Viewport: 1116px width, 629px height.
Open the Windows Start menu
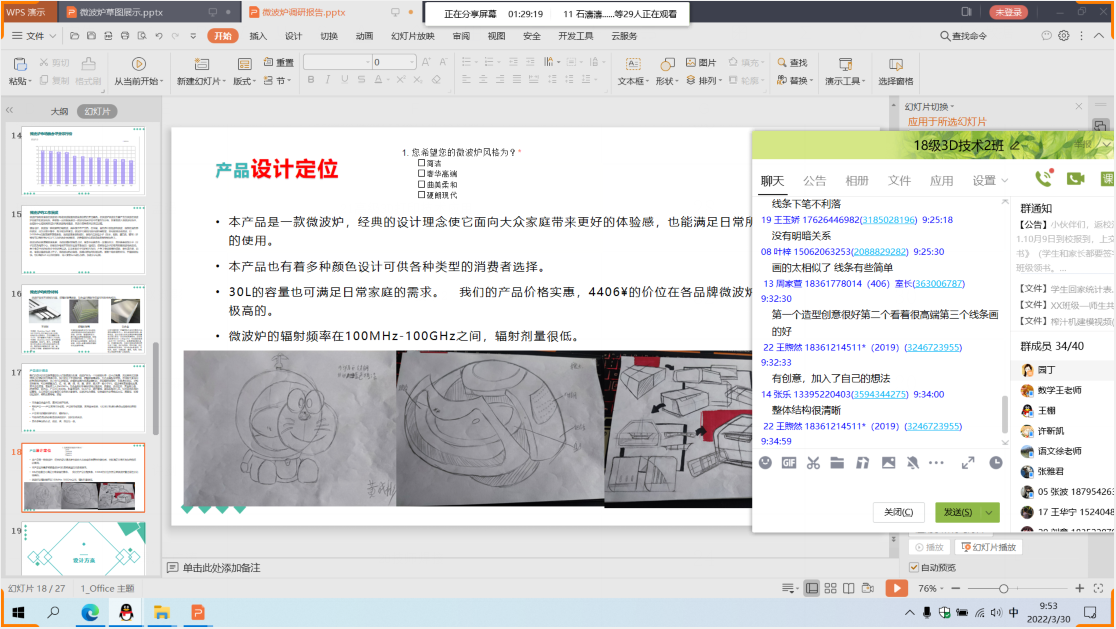tap(18, 612)
